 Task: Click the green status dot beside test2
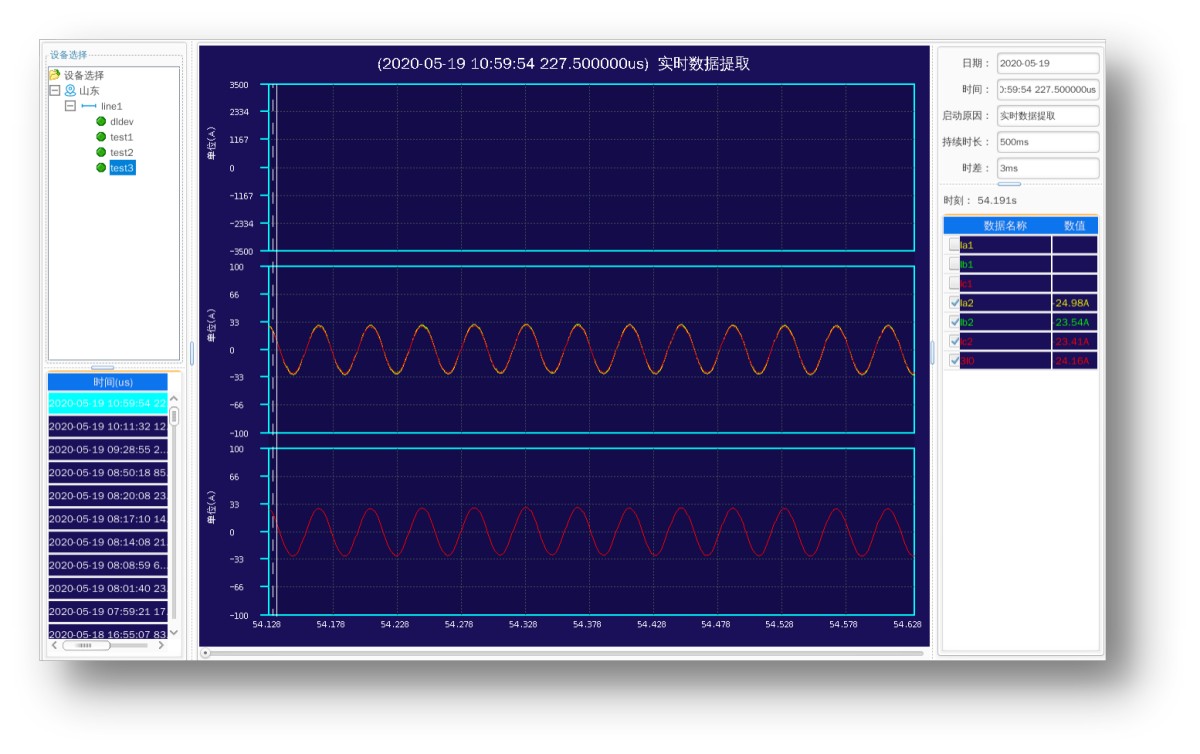pos(101,152)
